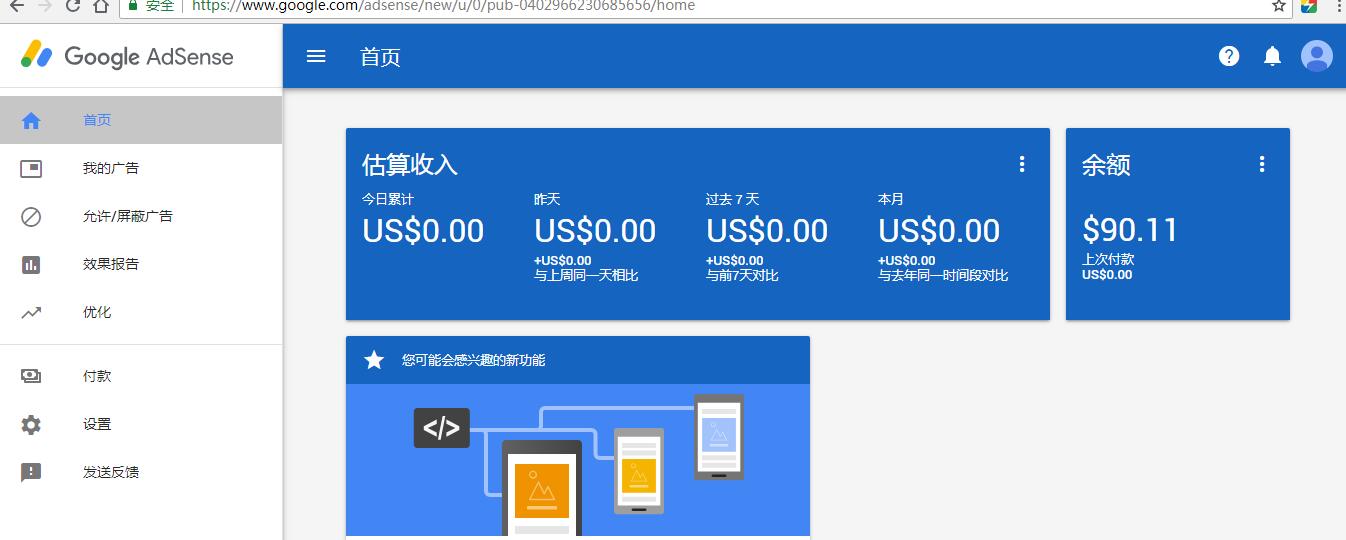Open 设置 in the sidebar
The height and width of the screenshot is (540, 1346).
(x=141, y=424)
